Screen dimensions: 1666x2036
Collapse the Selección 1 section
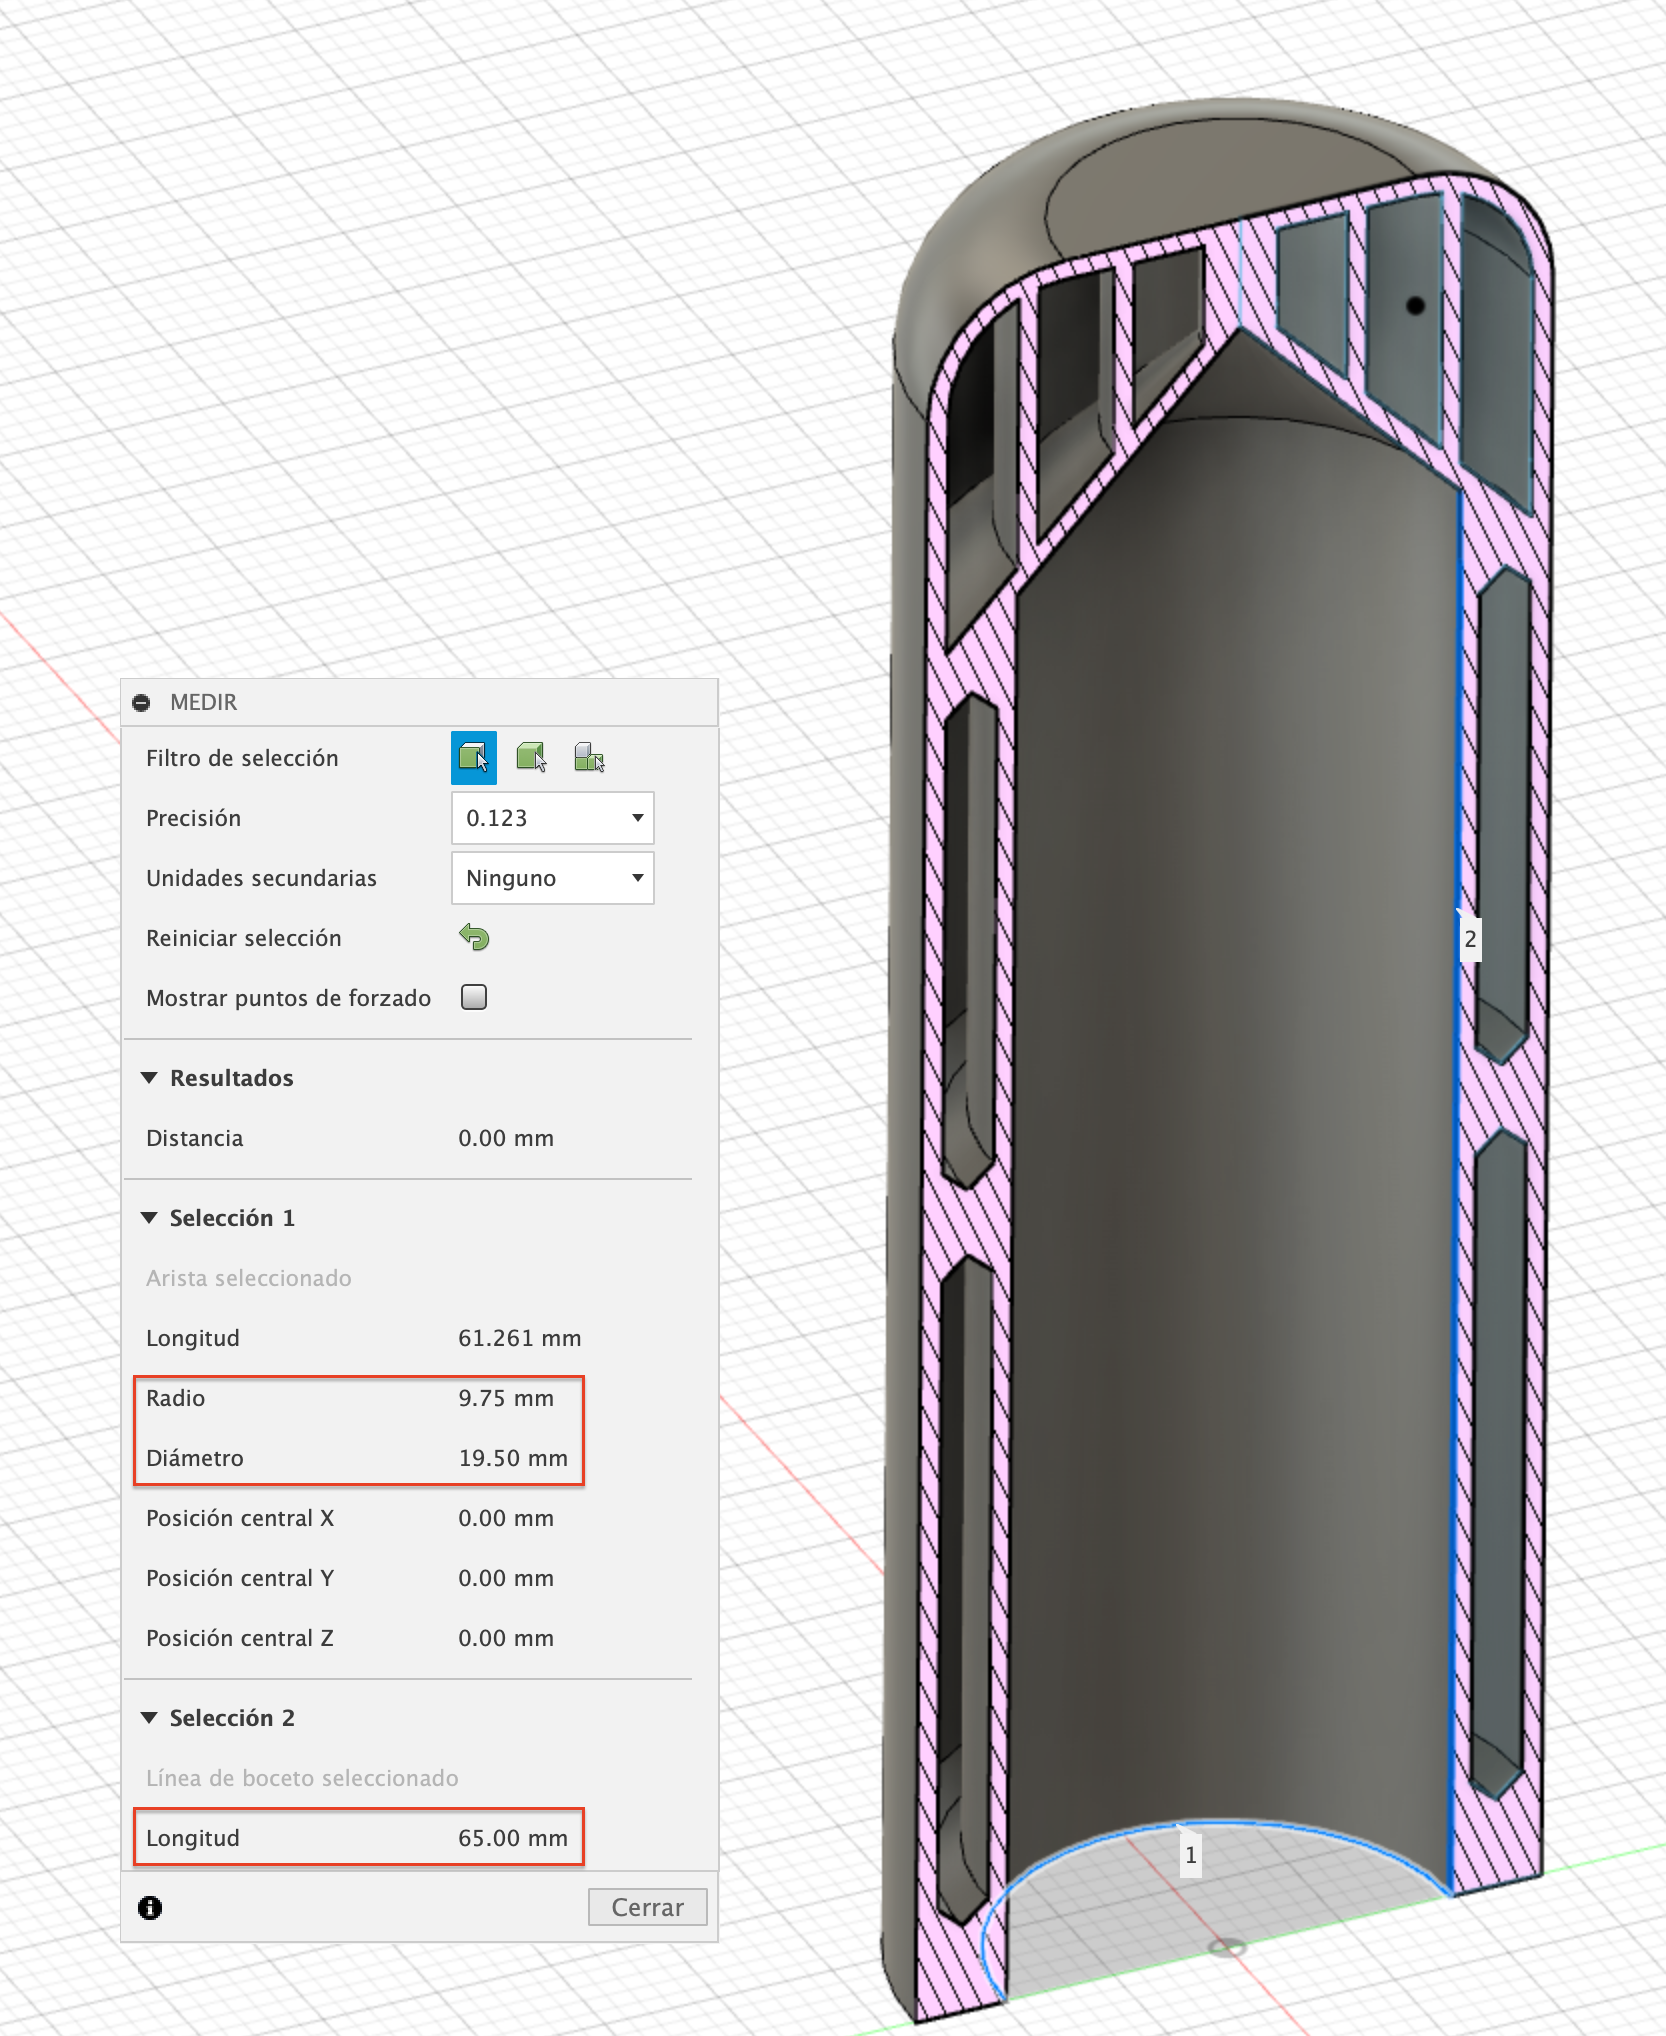click(x=149, y=1218)
